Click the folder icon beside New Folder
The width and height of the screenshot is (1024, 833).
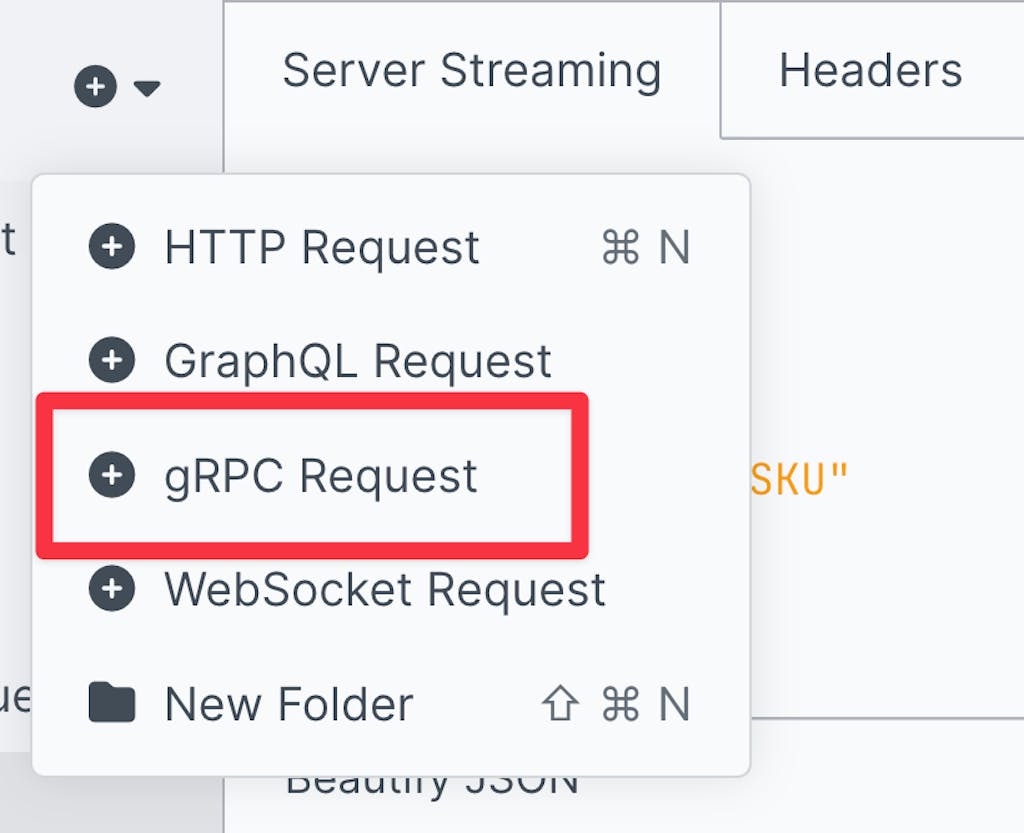point(112,703)
